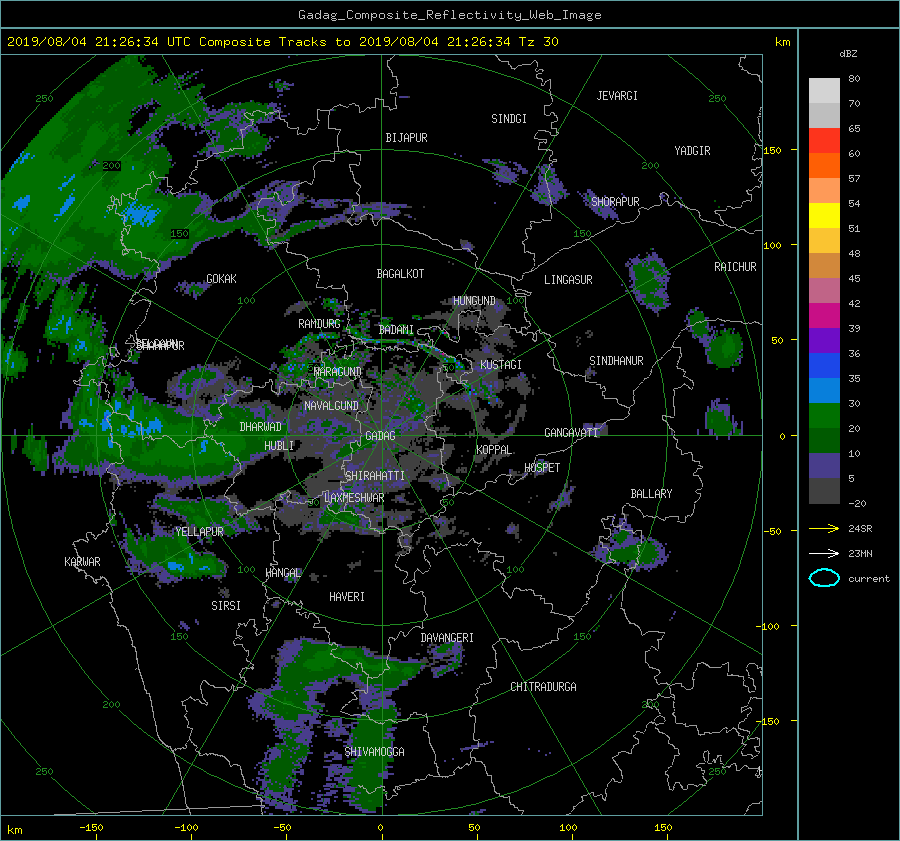Click the purple 36 dBZ legend swatch
Screen dimensions: 900x841
[x=824, y=340]
